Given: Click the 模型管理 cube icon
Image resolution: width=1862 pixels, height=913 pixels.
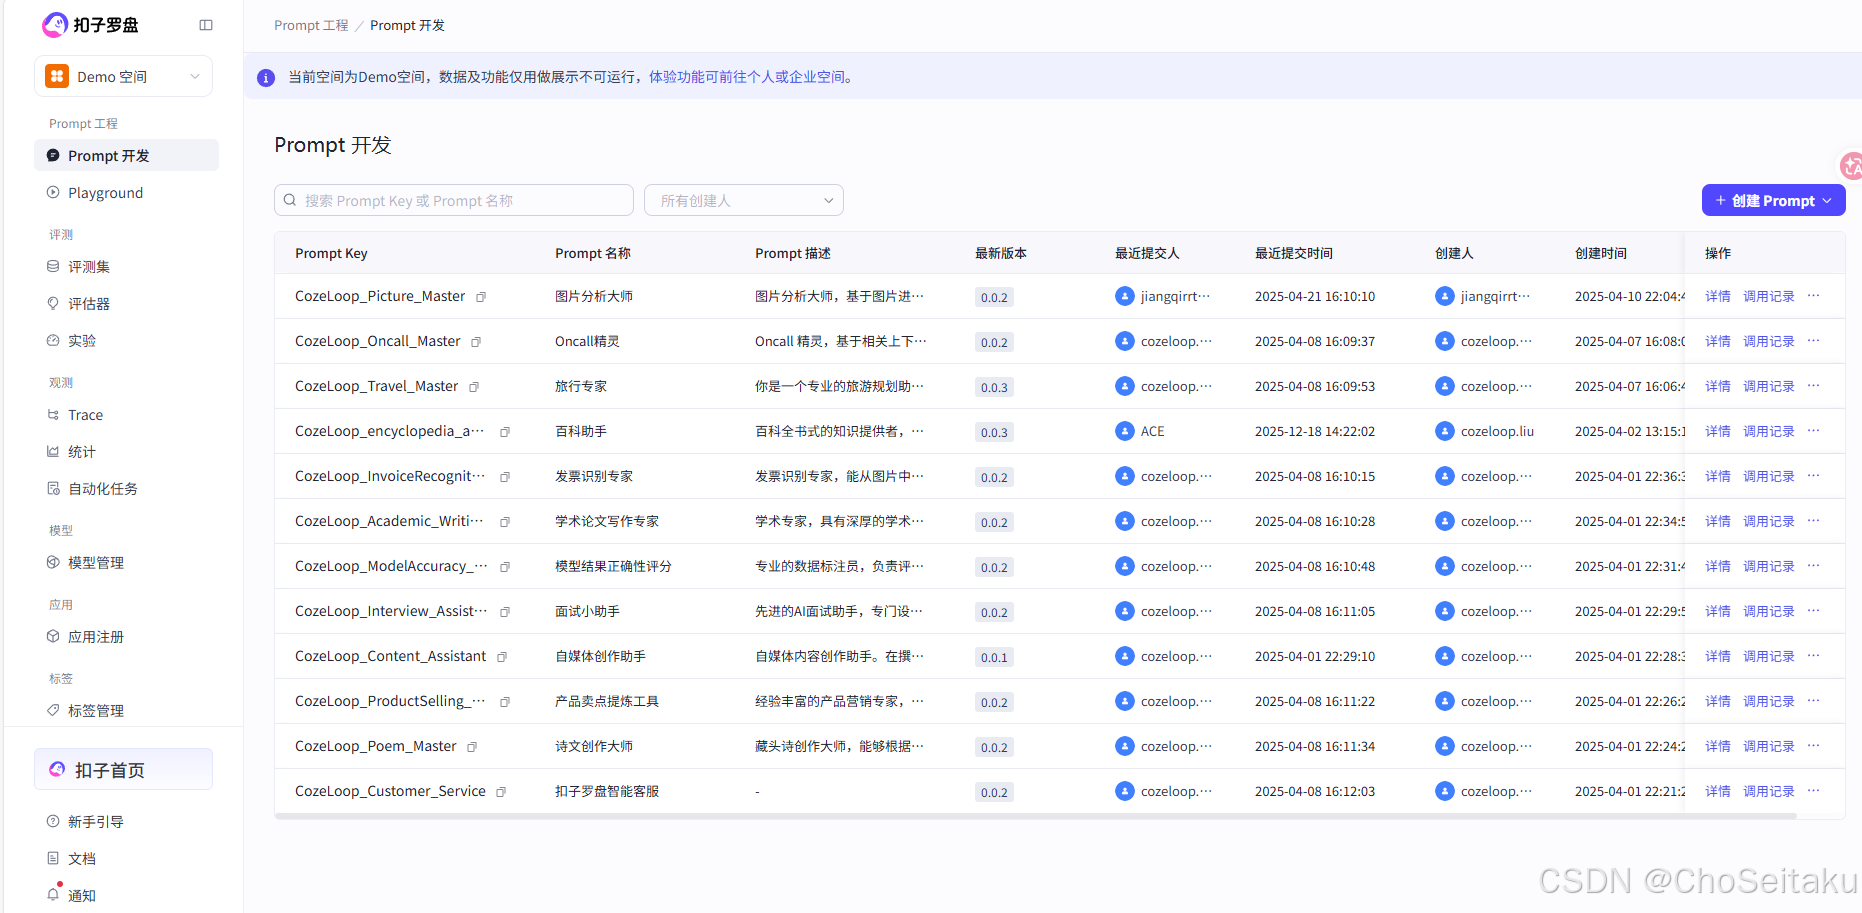Looking at the screenshot, I should point(53,562).
